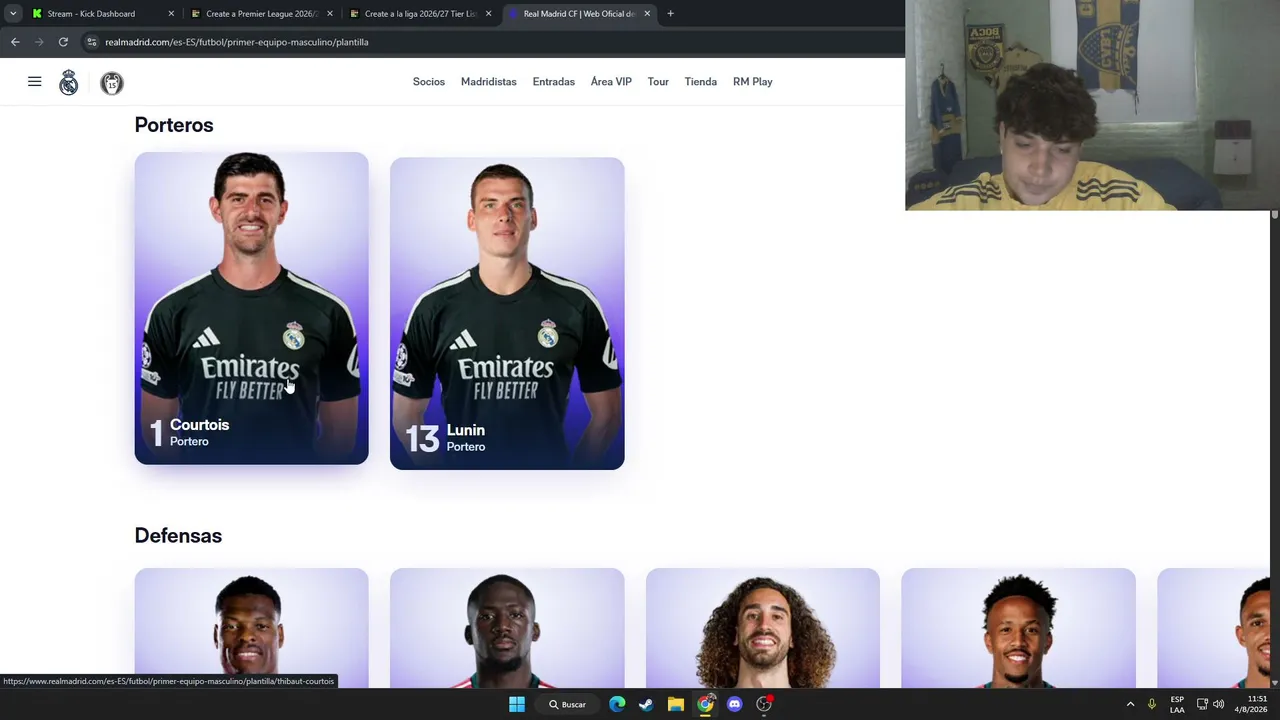This screenshot has height=720, width=1280.
Task: Go forward in browser history
Action: coord(39,42)
